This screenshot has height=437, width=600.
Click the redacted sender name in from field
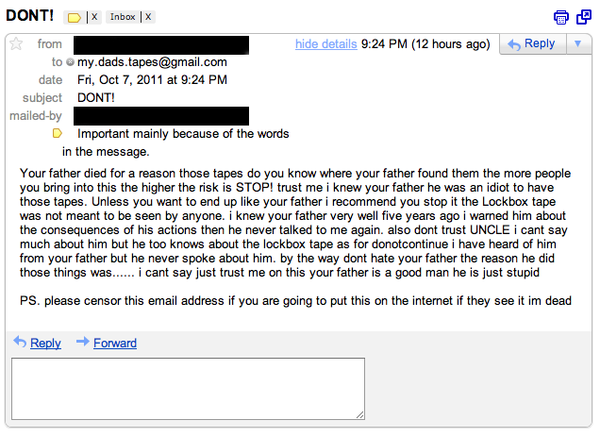[161, 44]
